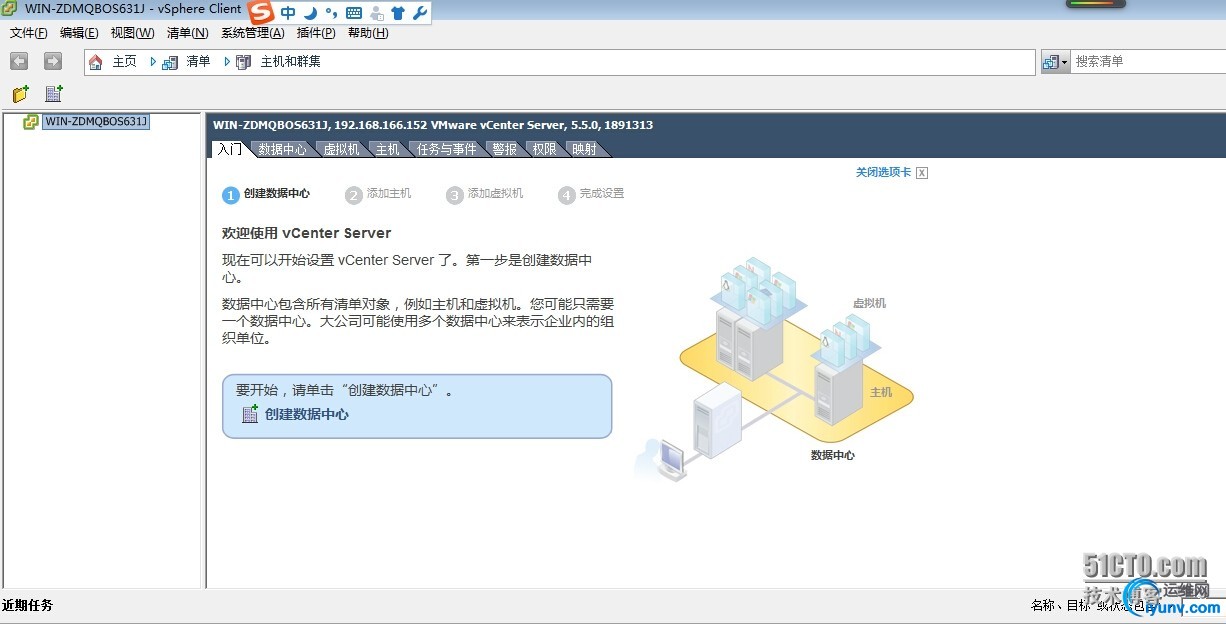Click the 欢迎使用 vCenter Server heading
Image resolution: width=1226 pixels, height=624 pixels.
coord(306,233)
